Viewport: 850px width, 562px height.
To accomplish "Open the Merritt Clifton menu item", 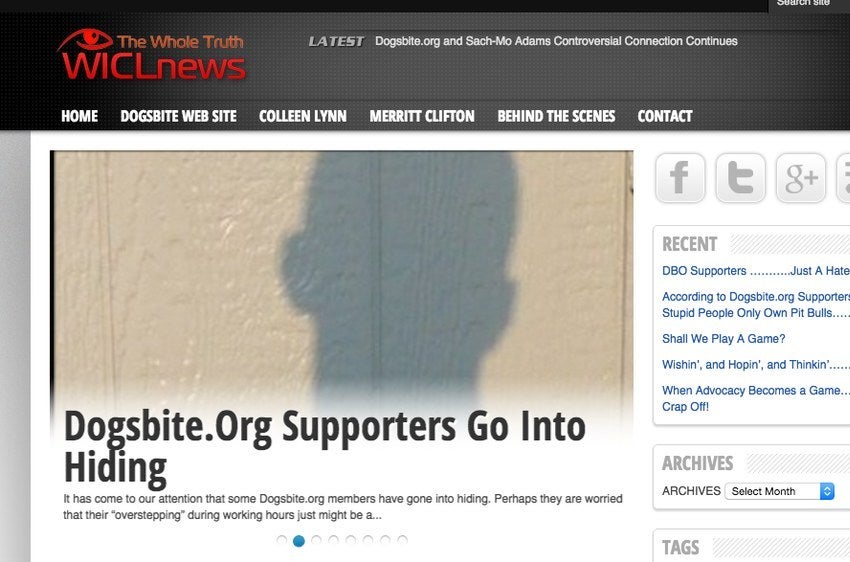I will point(422,116).
